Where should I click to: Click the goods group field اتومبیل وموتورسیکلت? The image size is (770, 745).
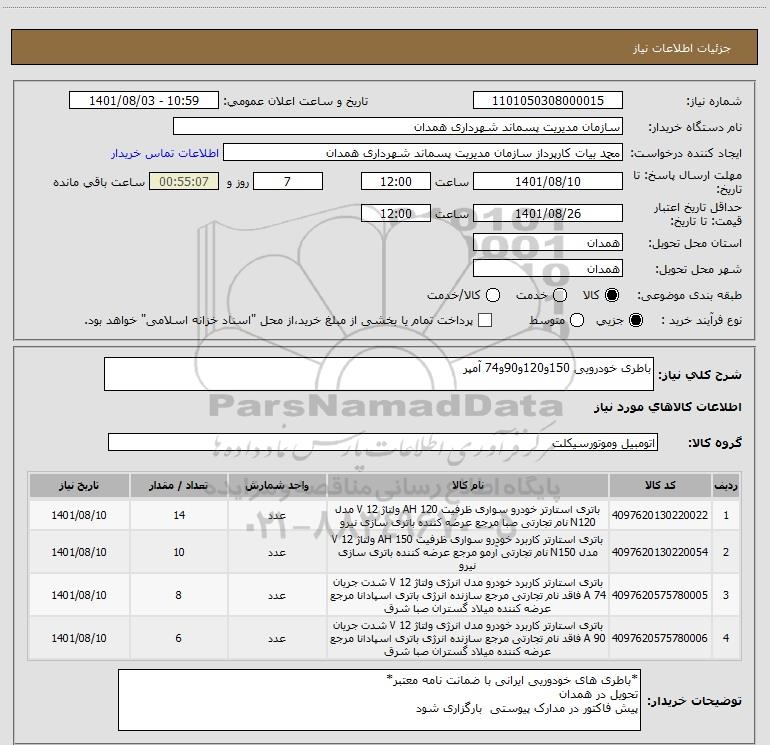pyautogui.click(x=383, y=442)
